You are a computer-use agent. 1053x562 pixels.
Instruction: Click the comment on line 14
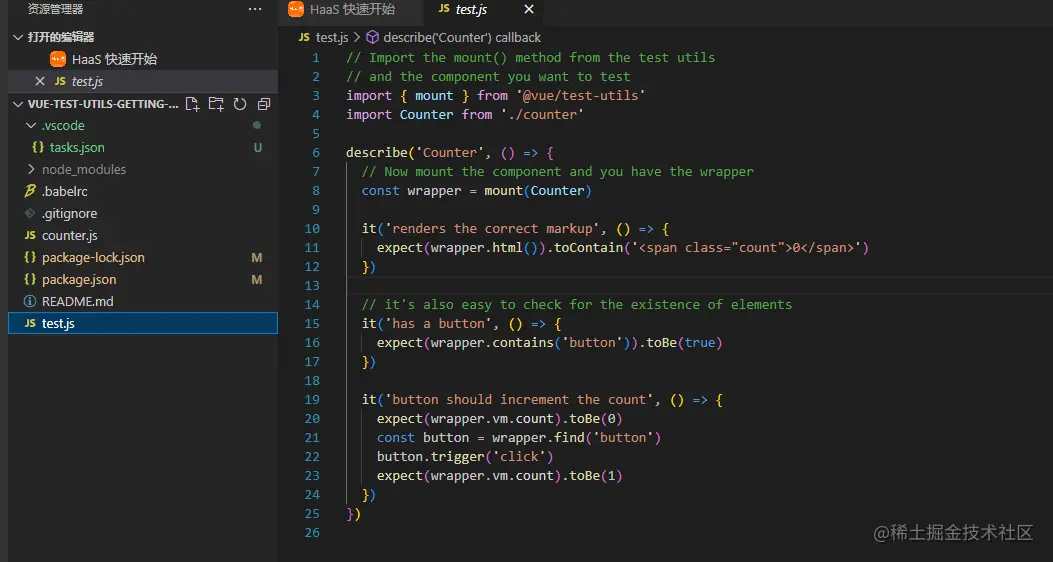coord(577,305)
